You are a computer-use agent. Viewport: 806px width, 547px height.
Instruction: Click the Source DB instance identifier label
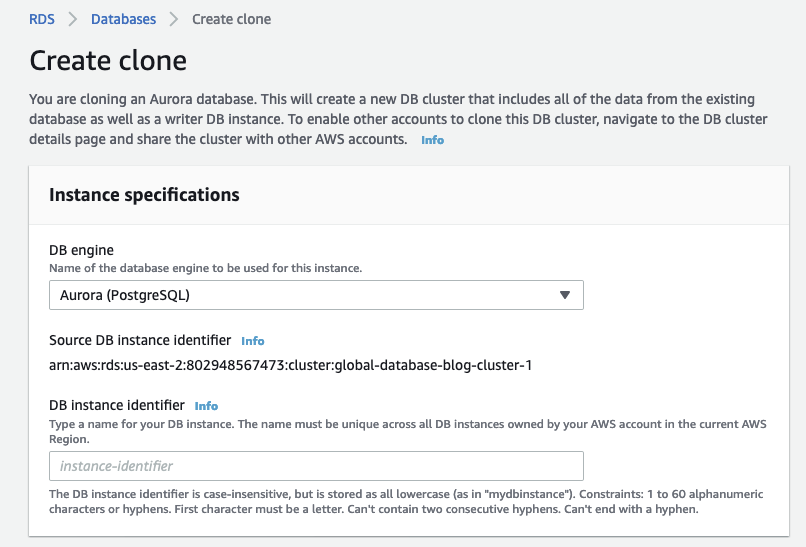click(140, 340)
